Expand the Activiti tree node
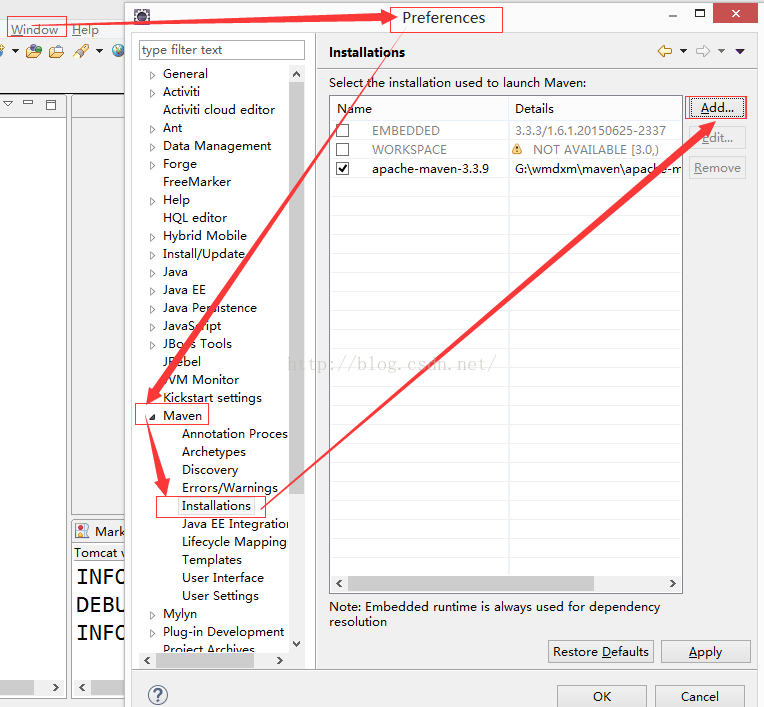Viewport: 764px width, 707px height. point(153,93)
